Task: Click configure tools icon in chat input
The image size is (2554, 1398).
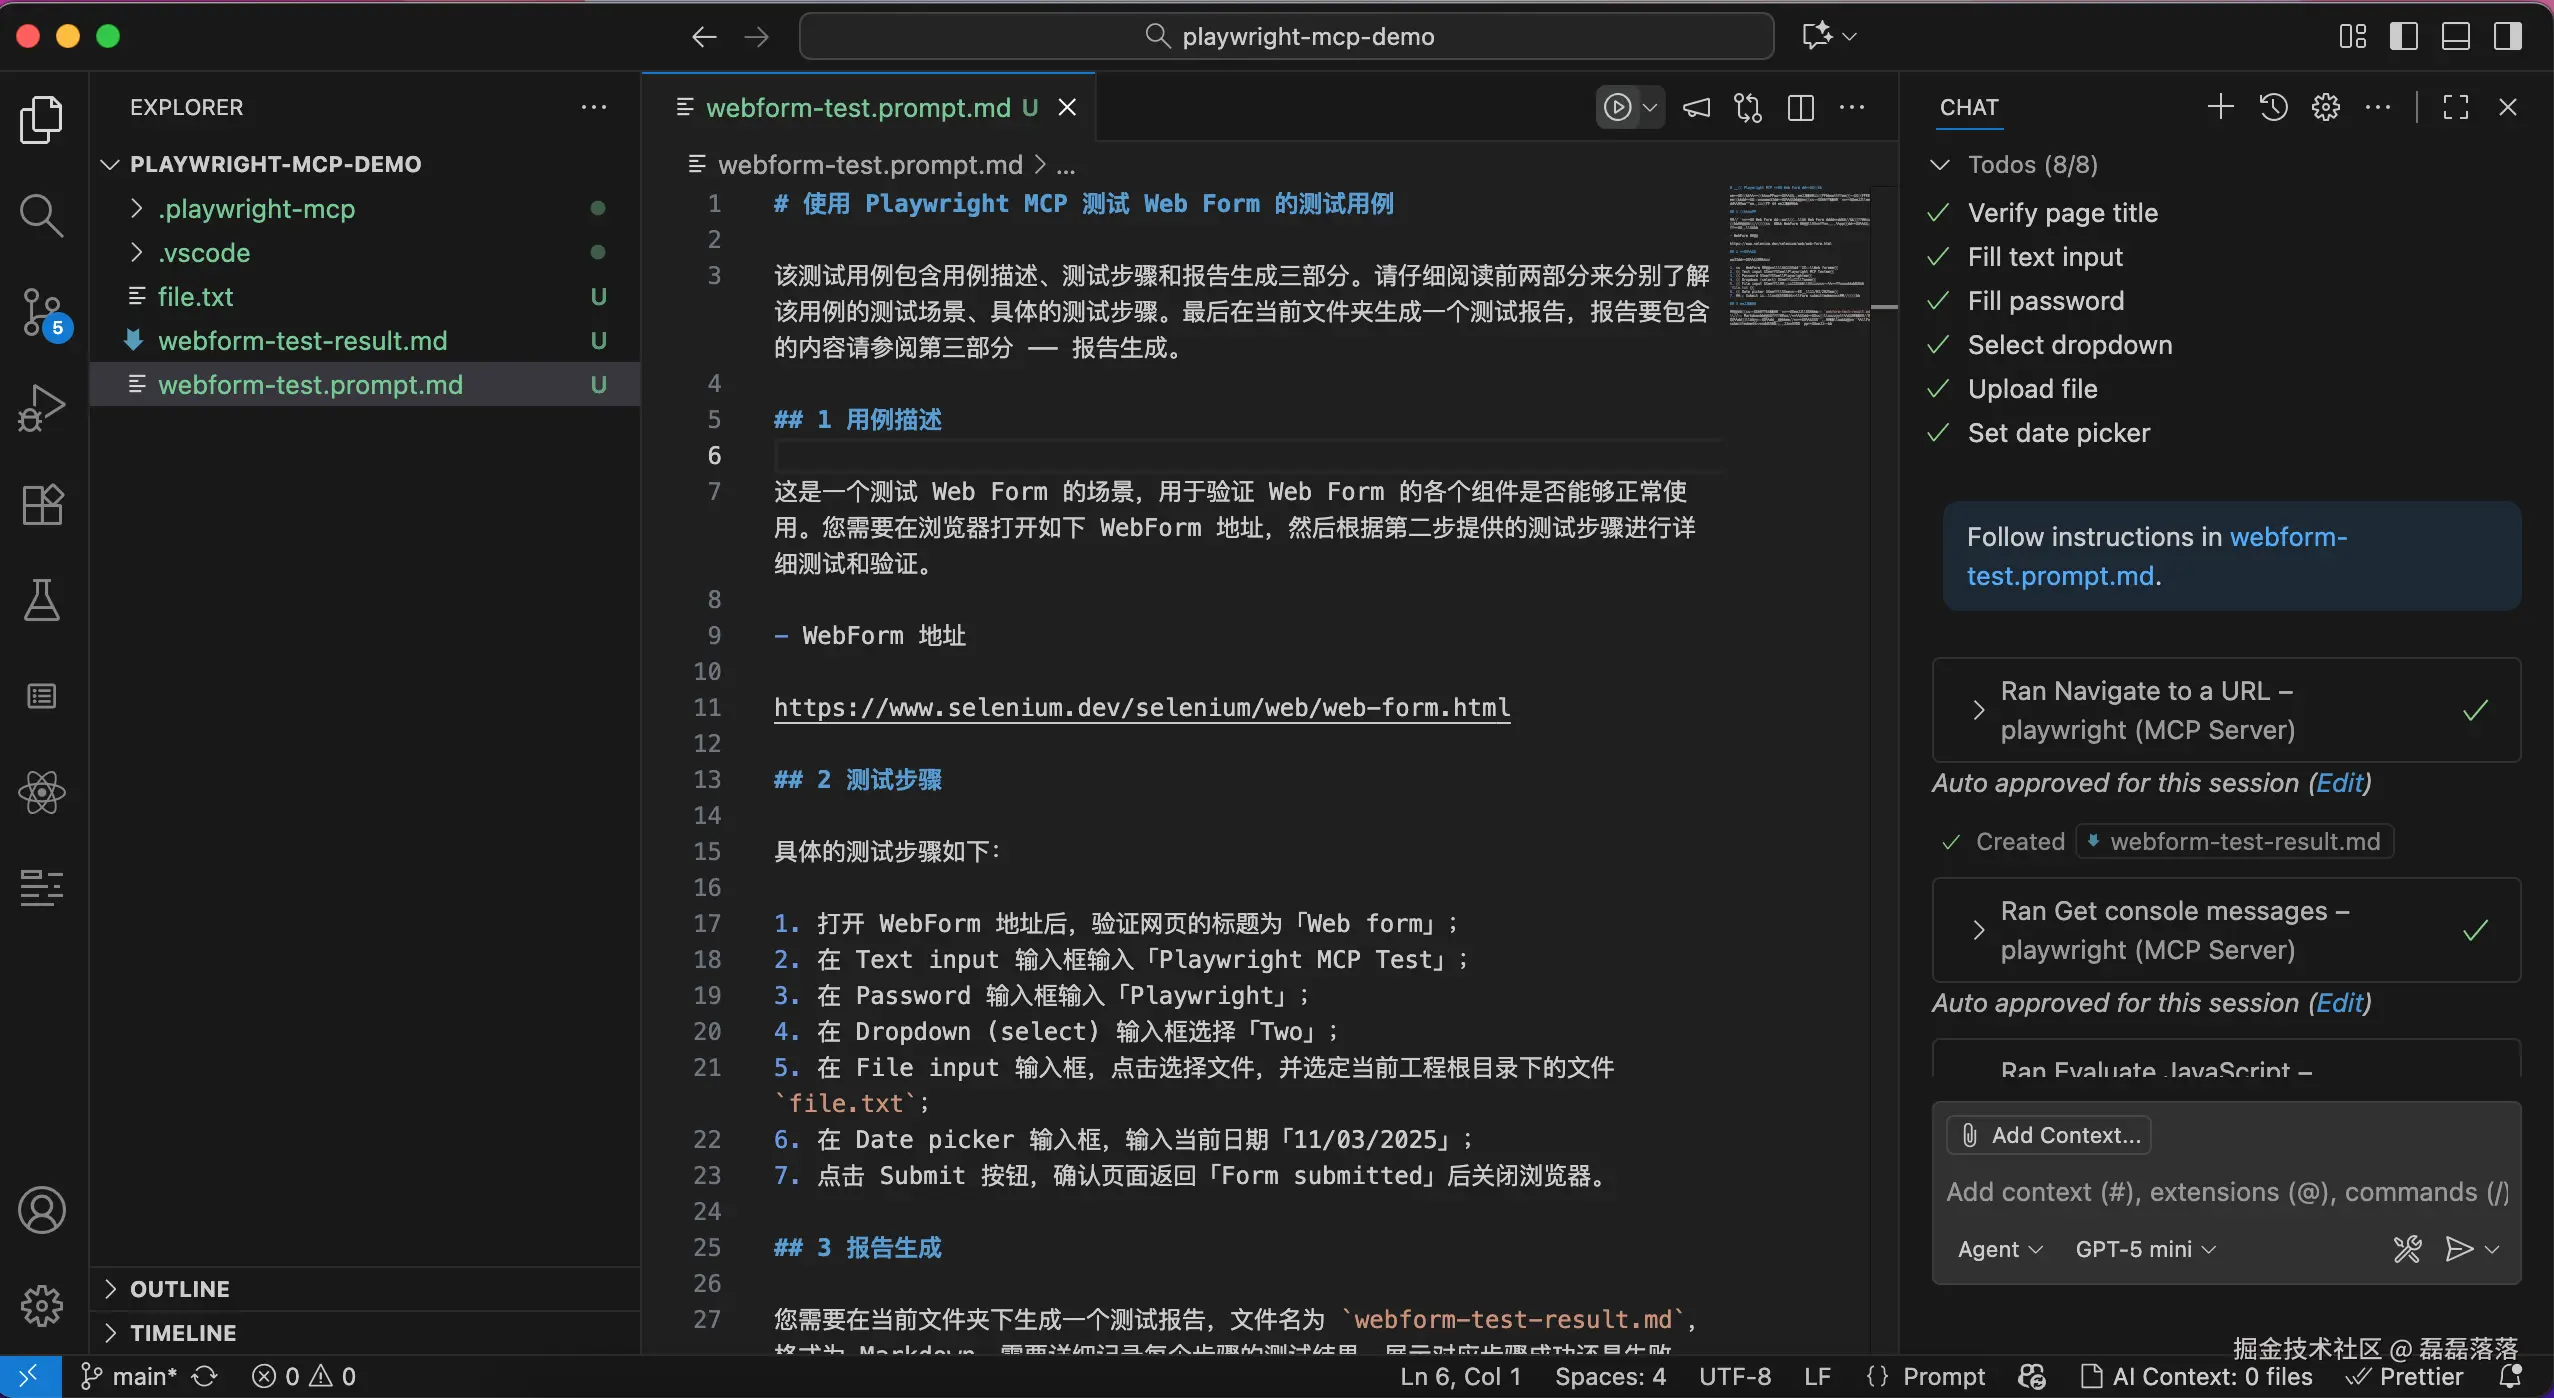Action: (2407, 1249)
